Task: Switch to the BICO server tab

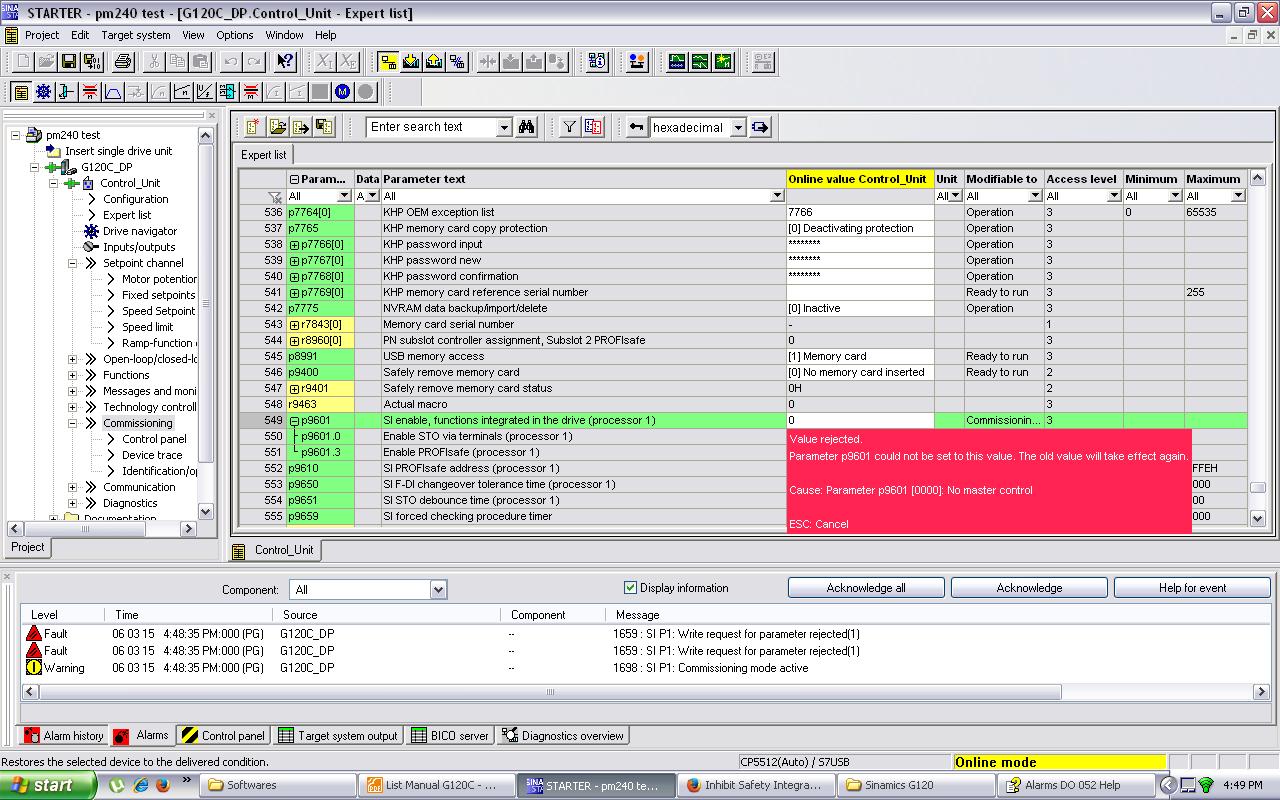Action: [449, 736]
